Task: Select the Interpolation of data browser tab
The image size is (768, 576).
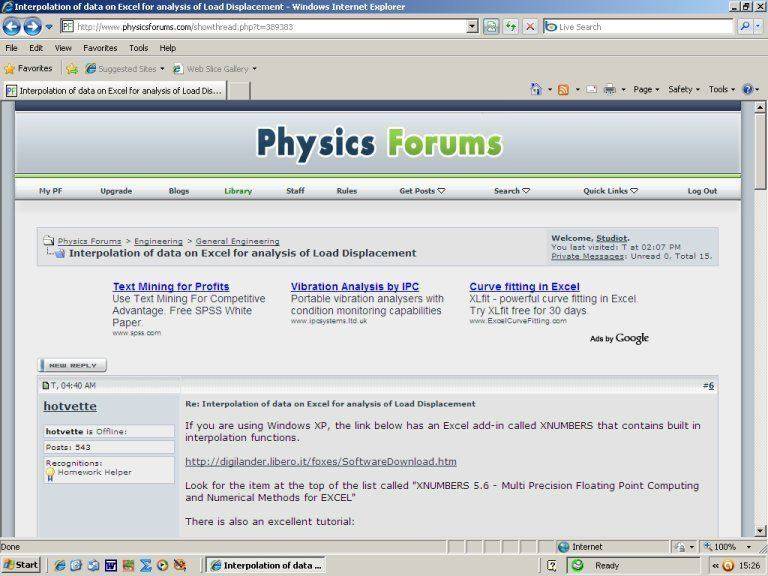Action: pos(115,91)
